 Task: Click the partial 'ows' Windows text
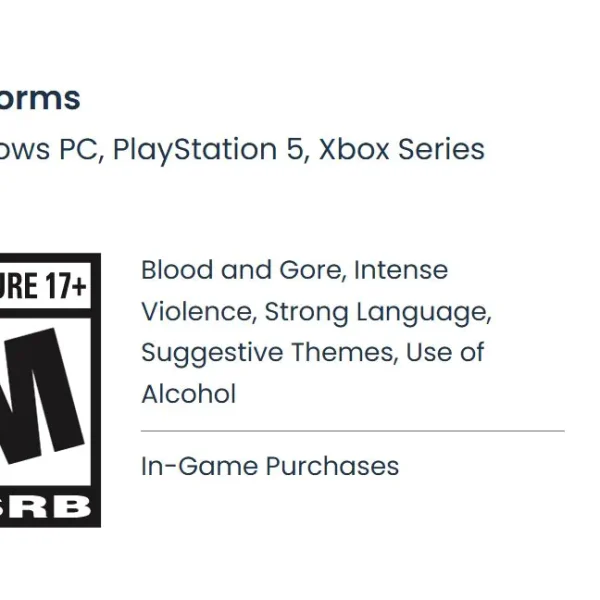[x=25, y=150]
